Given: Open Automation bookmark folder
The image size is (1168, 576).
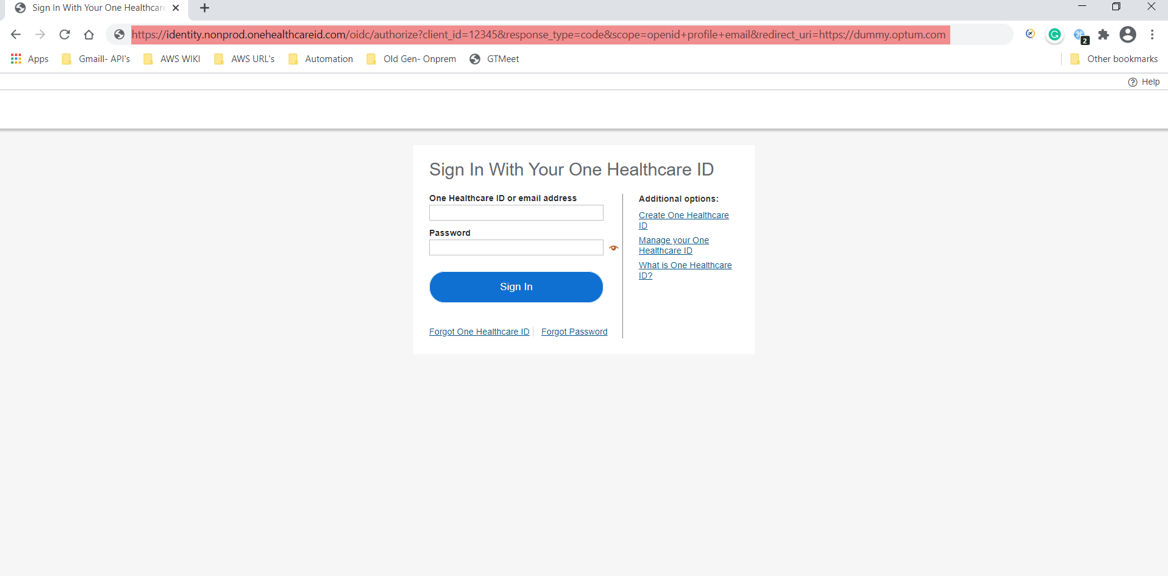Looking at the screenshot, I should 320,59.
